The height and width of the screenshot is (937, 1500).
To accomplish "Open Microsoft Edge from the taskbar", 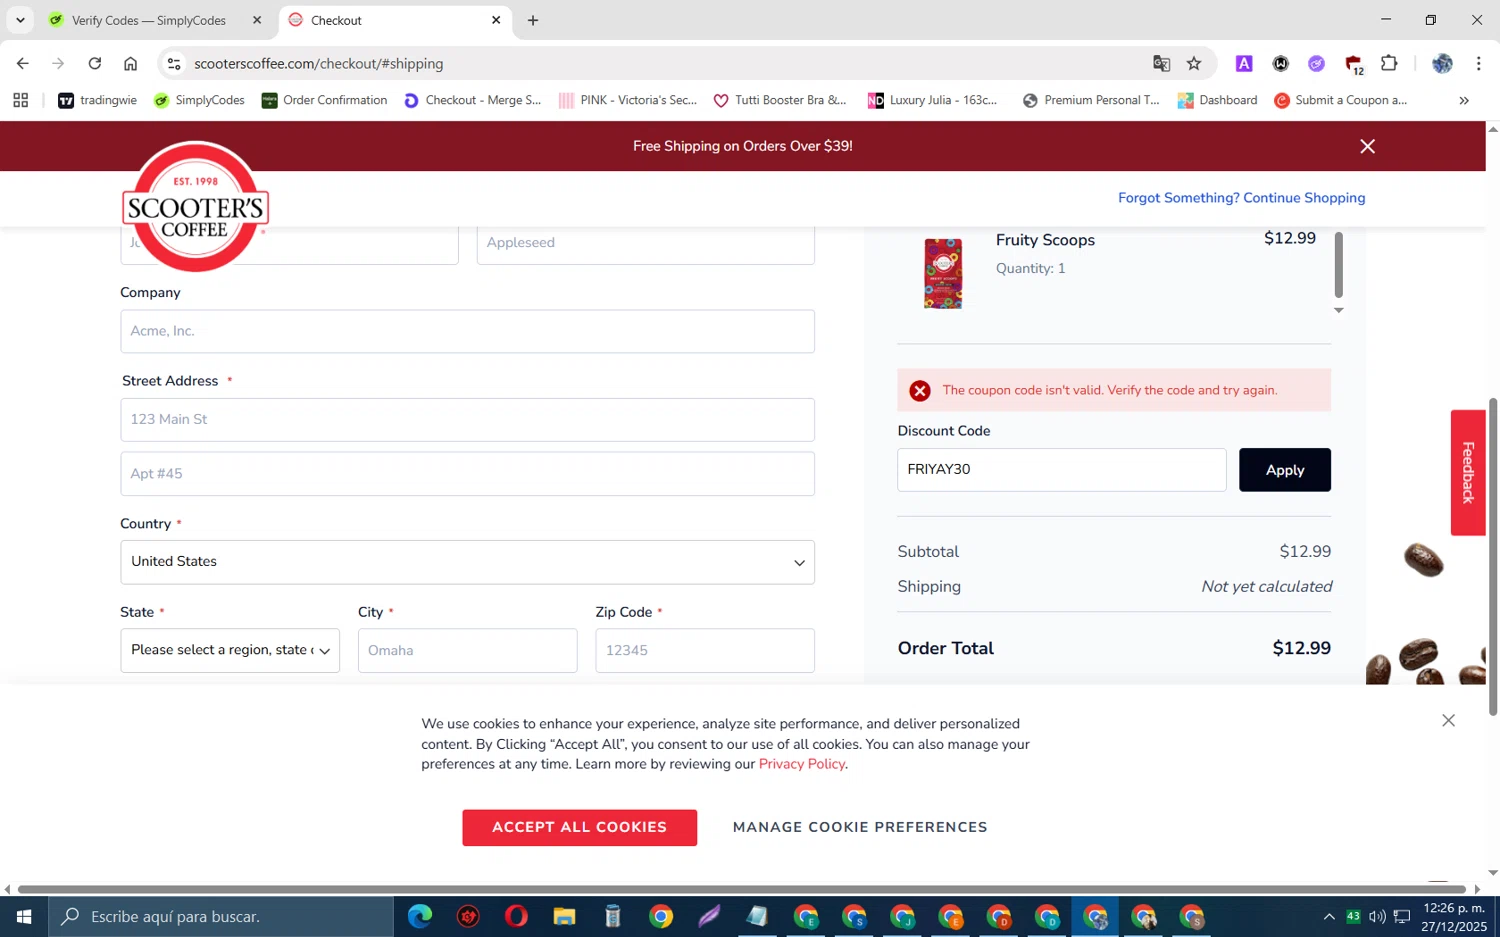I will tap(420, 916).
